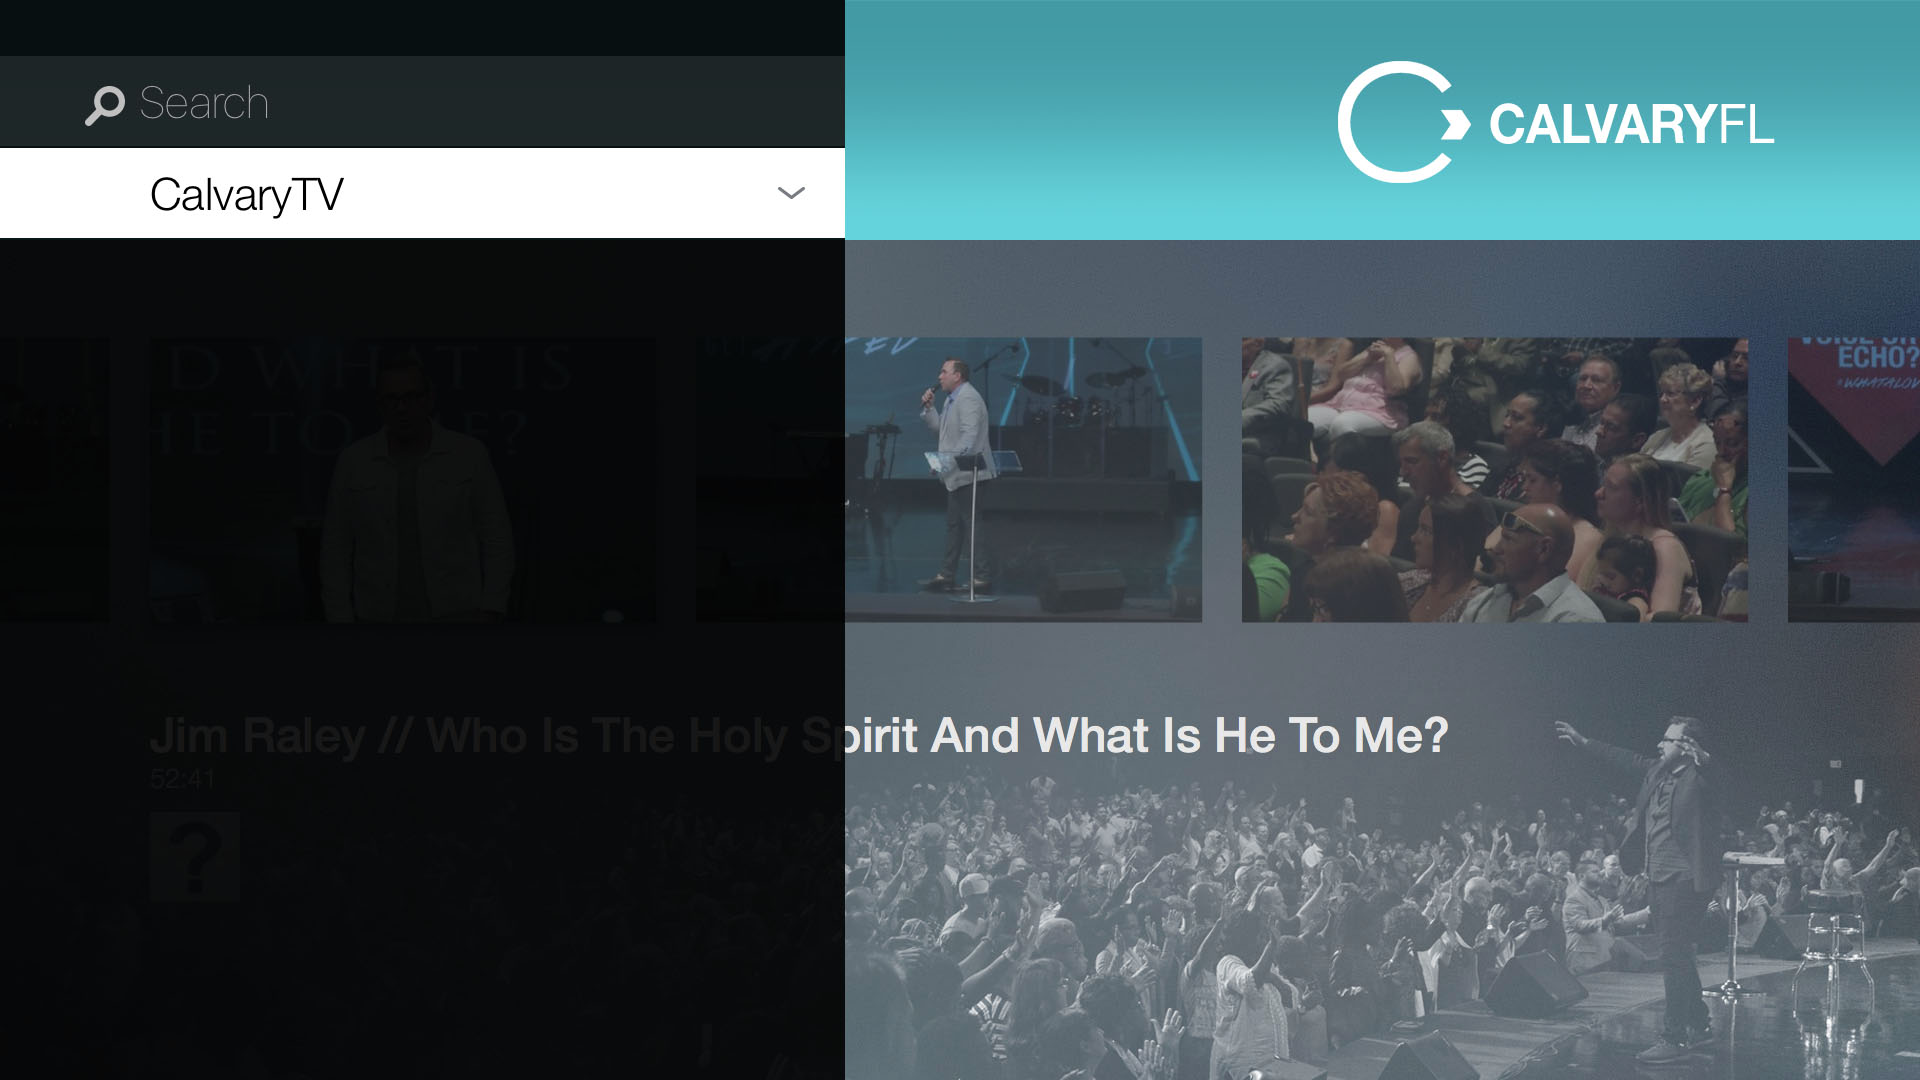Select the dimmed thumbnail cut off at left

click(x=54, y=480)
